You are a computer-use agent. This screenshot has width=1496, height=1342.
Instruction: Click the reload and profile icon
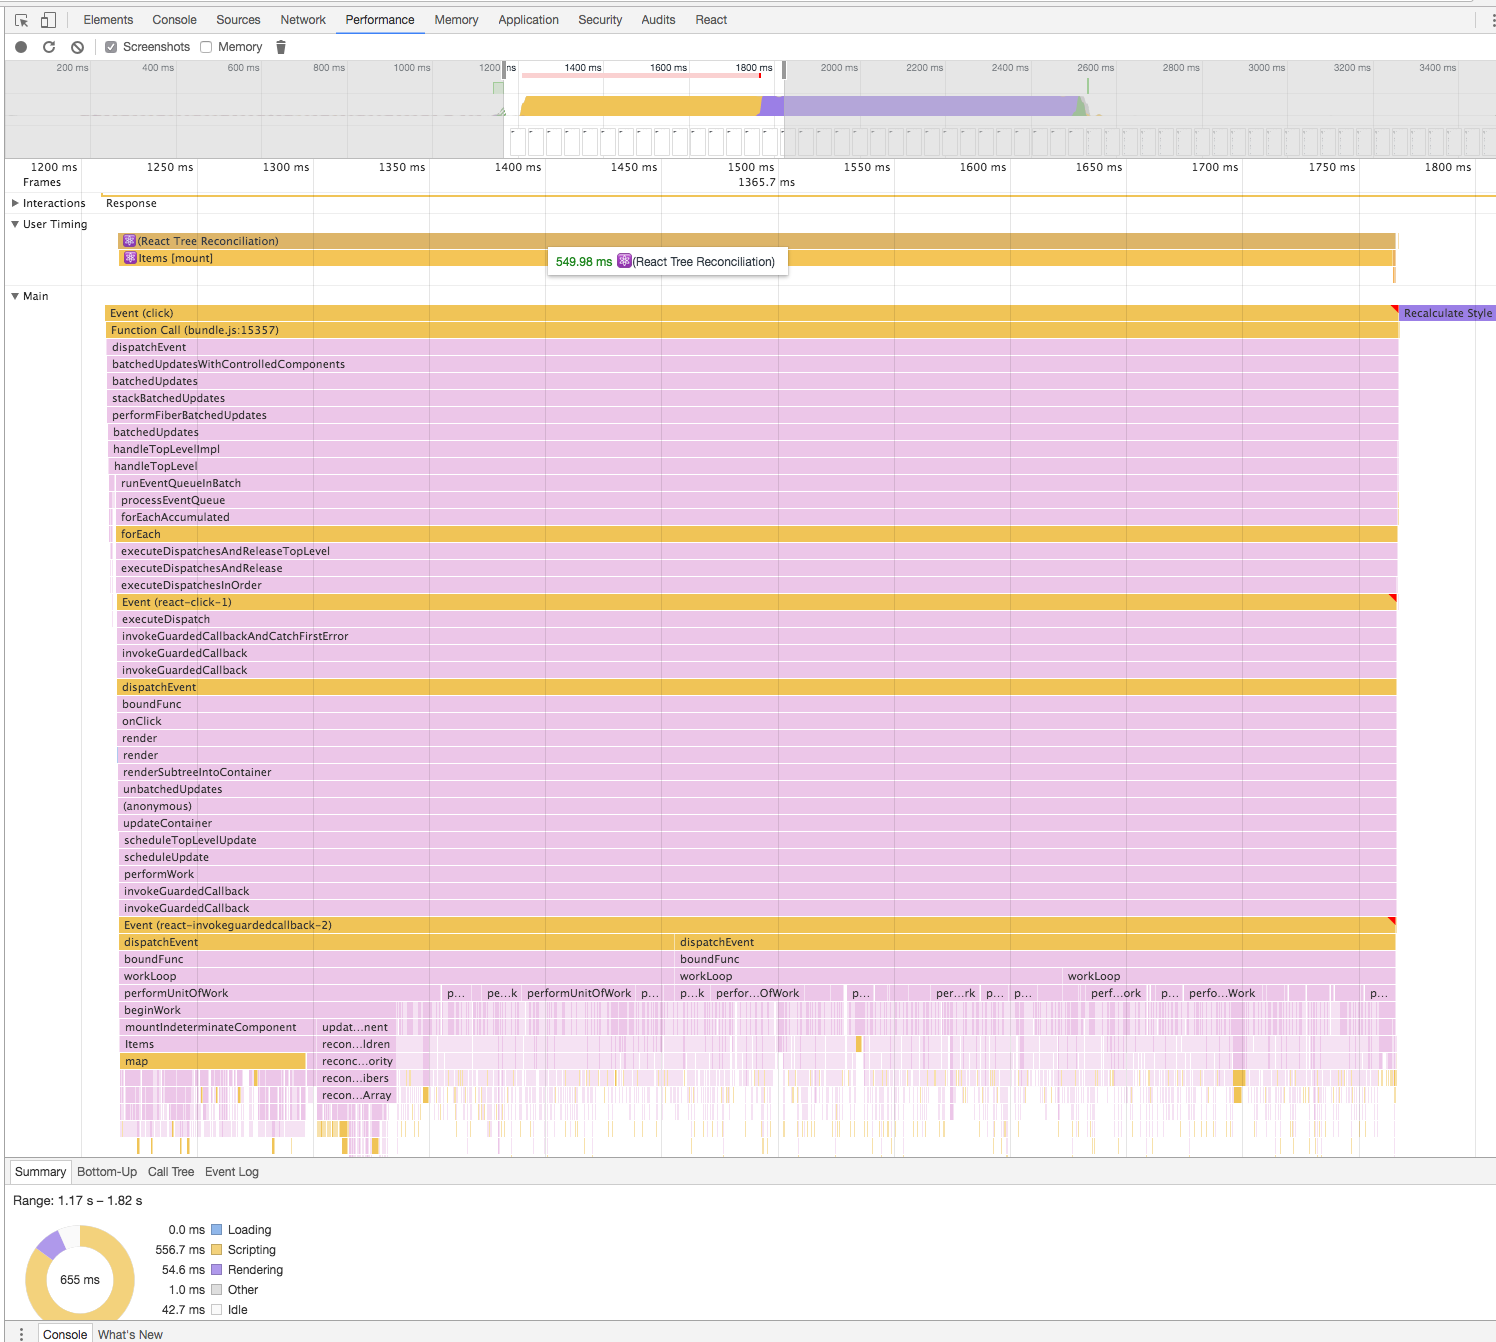[x=48, y=46]
